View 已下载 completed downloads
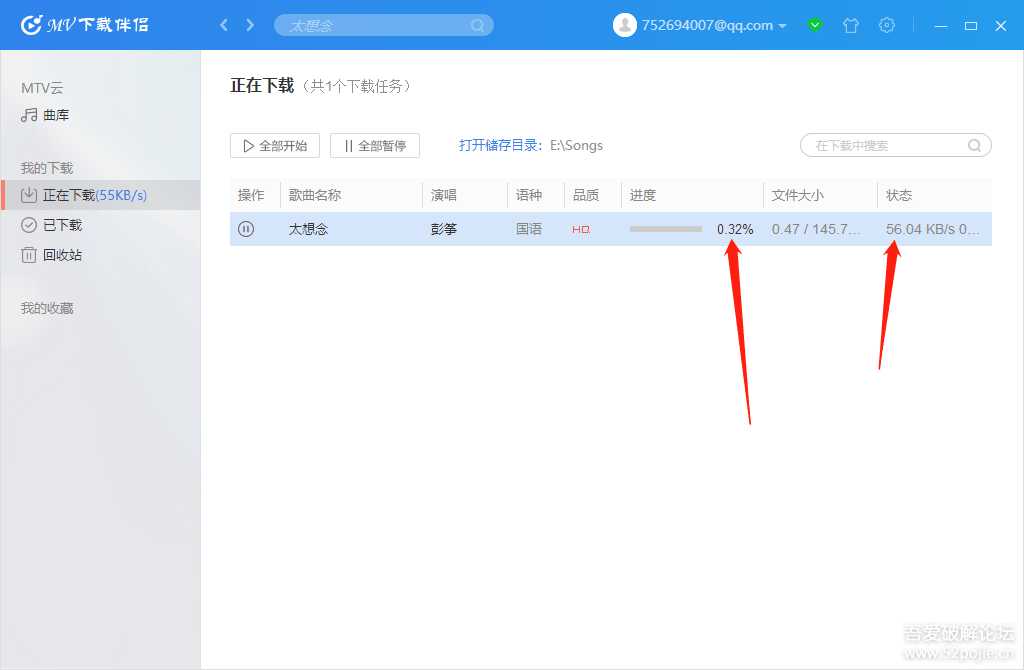The height and width of the screenshot is (670, 1024). click(x=60, y=224)
